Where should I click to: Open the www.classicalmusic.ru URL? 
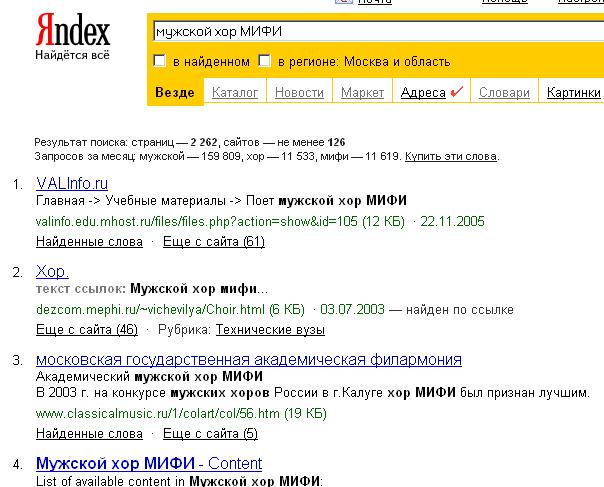click(158, 413)
